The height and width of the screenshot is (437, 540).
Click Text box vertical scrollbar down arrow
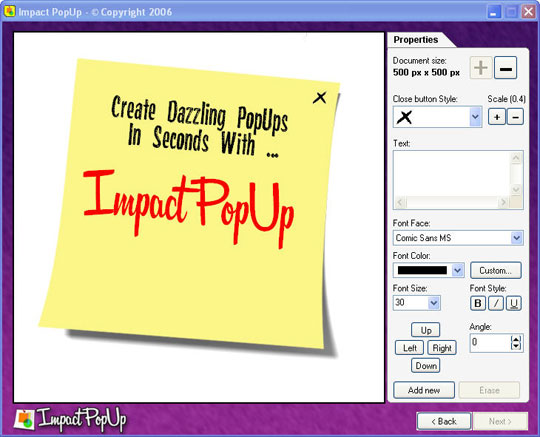pos(516,189)
